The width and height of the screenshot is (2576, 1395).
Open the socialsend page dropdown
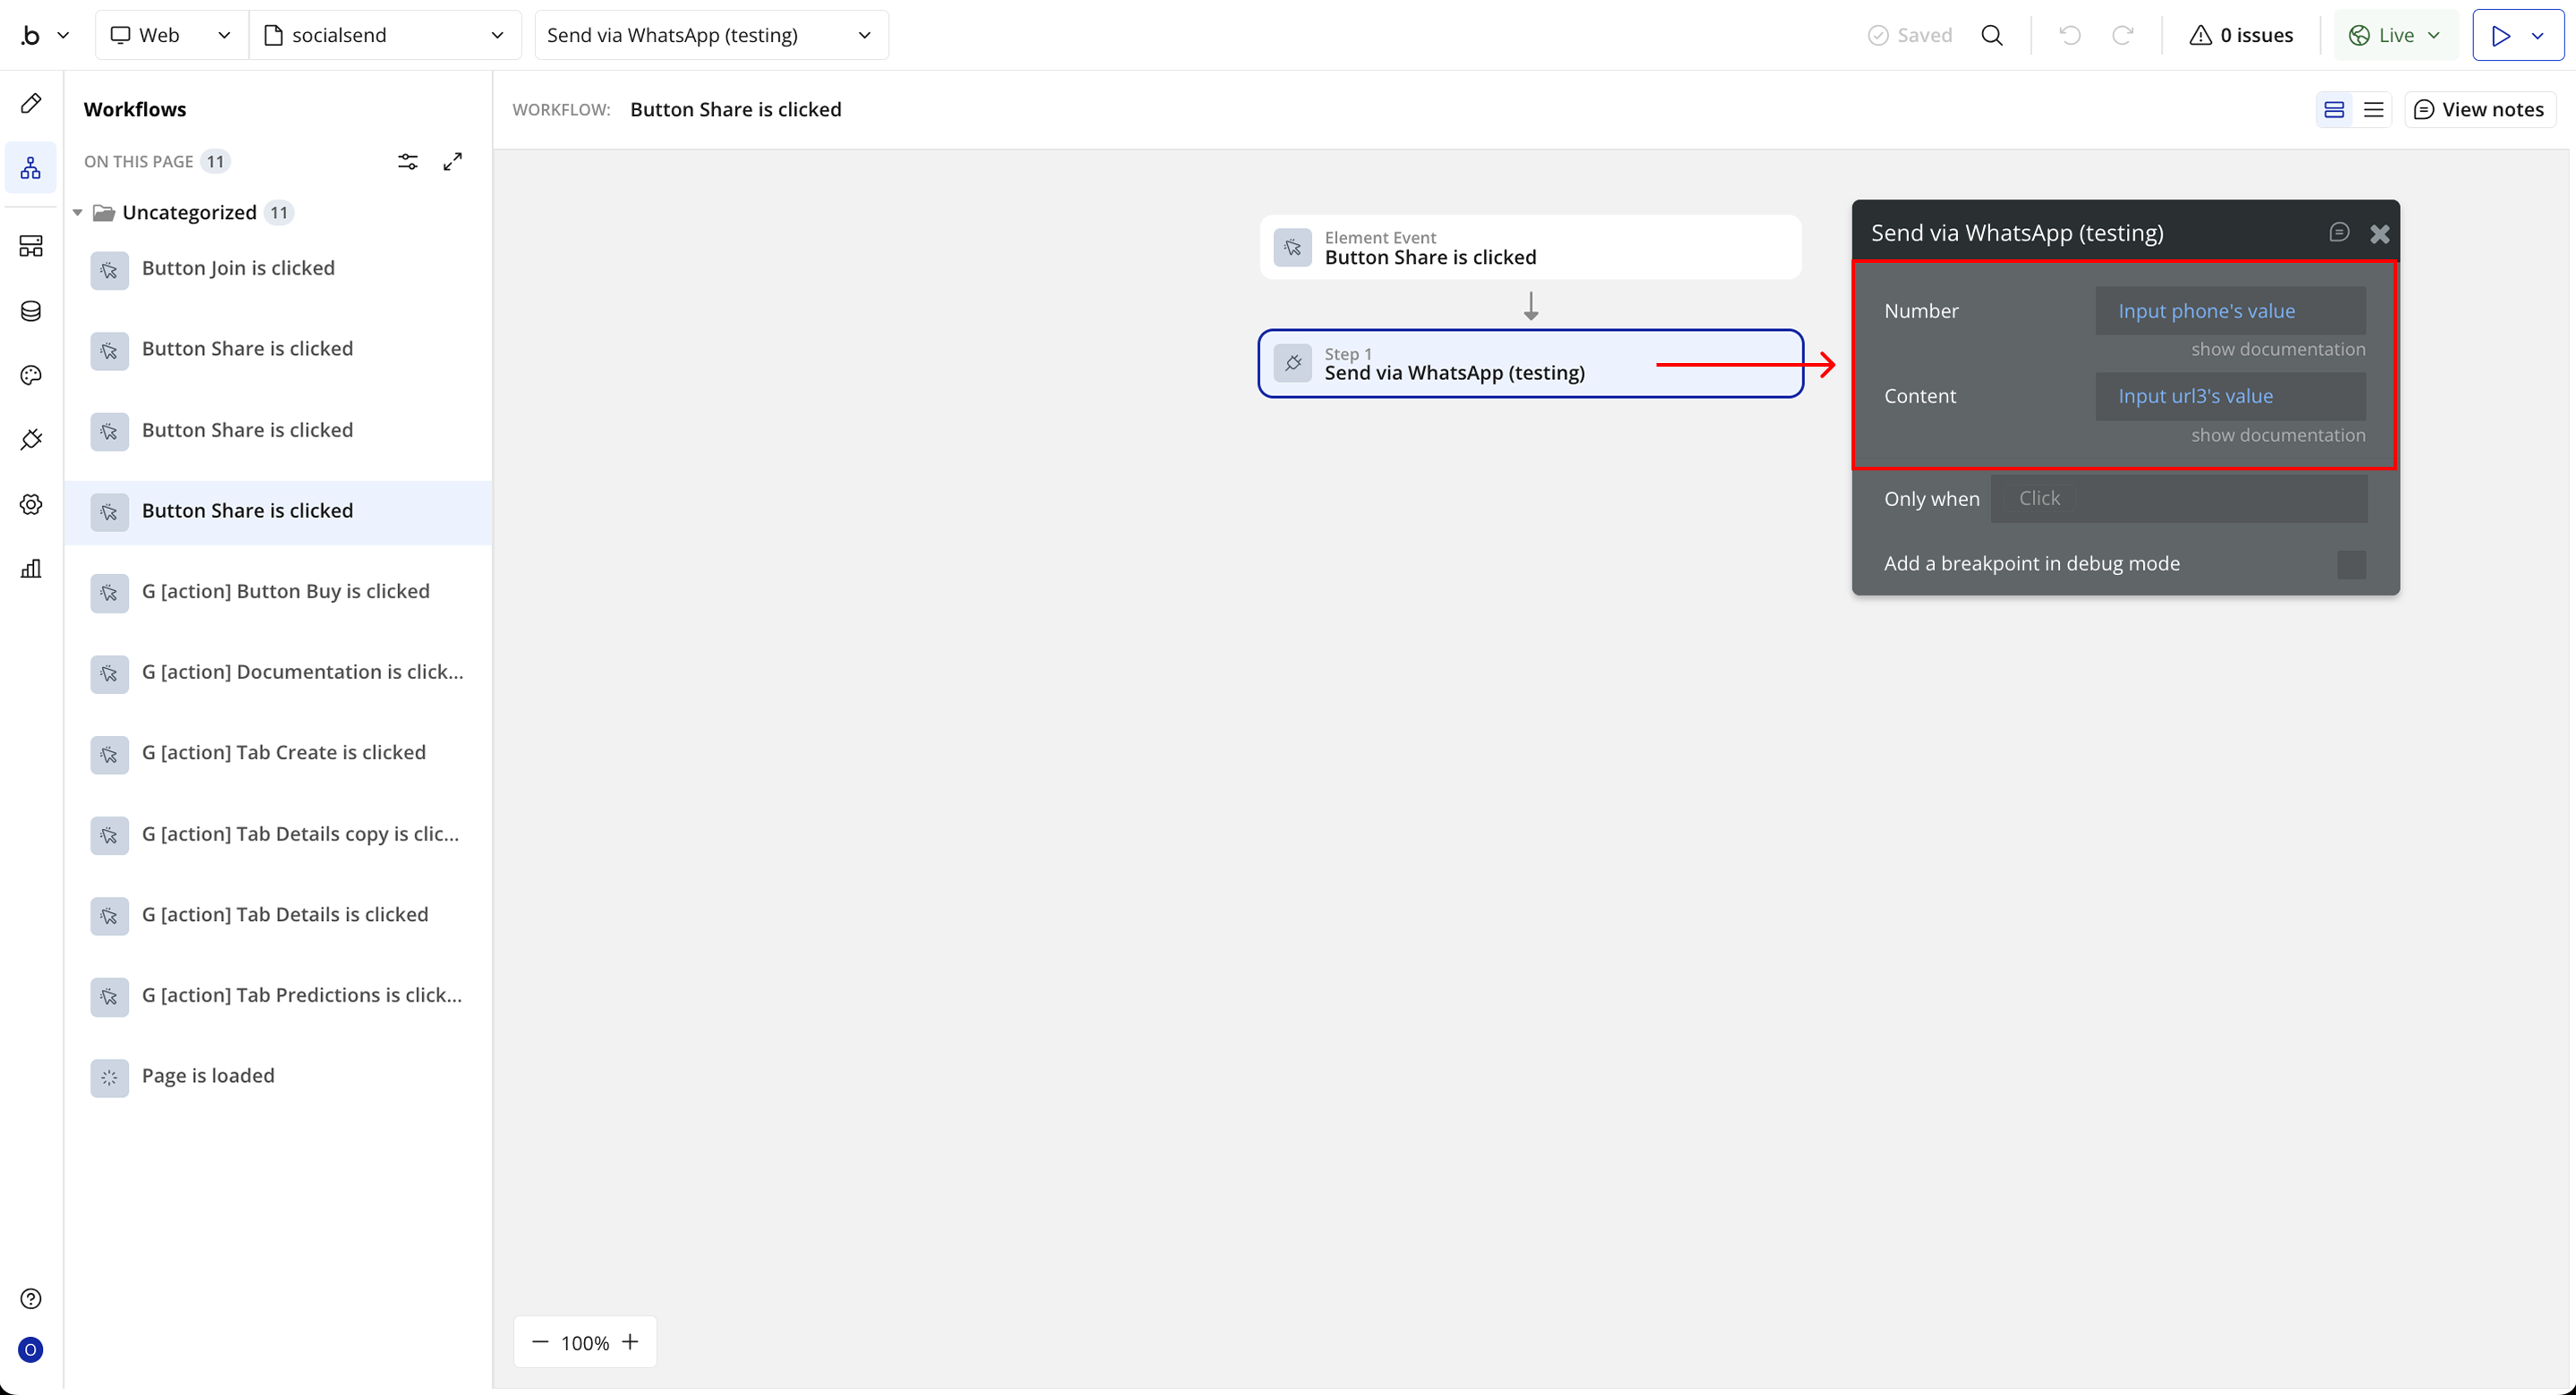pos(384,35)
